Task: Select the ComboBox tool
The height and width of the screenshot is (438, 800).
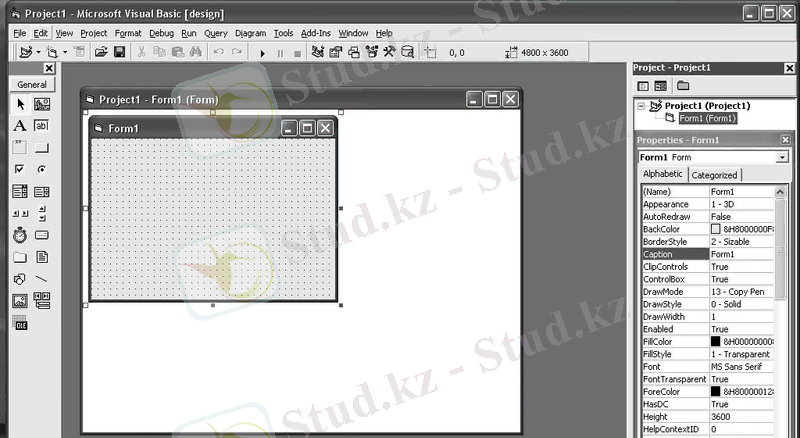Action: click(20, 191)
